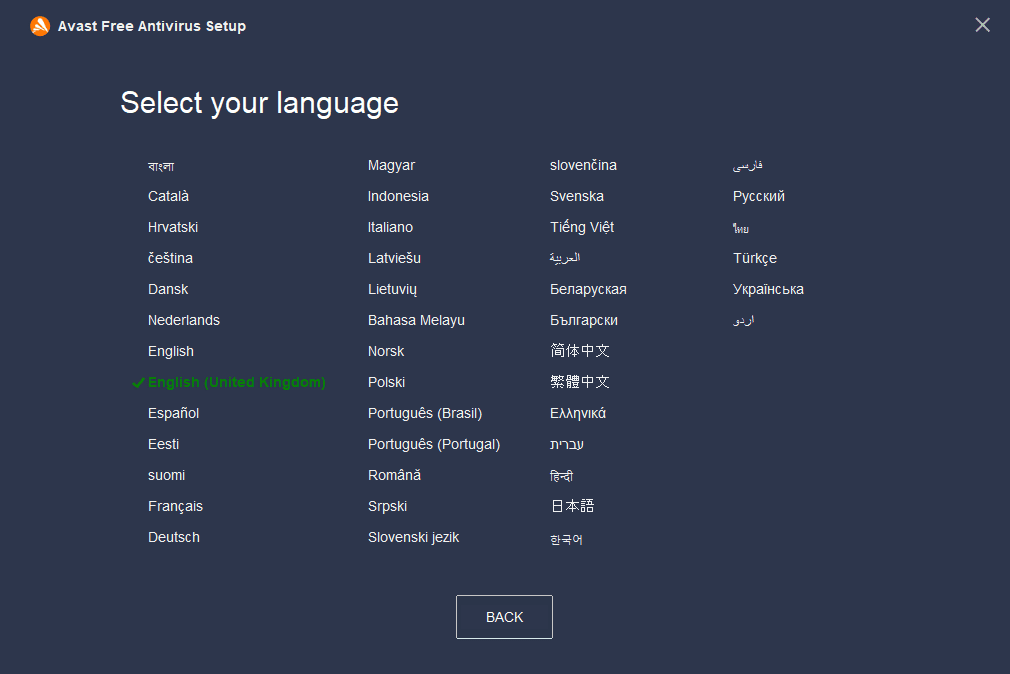Select slovenčina language
The width and height of the screenshot is (1010, 674).
click(583, 165)
